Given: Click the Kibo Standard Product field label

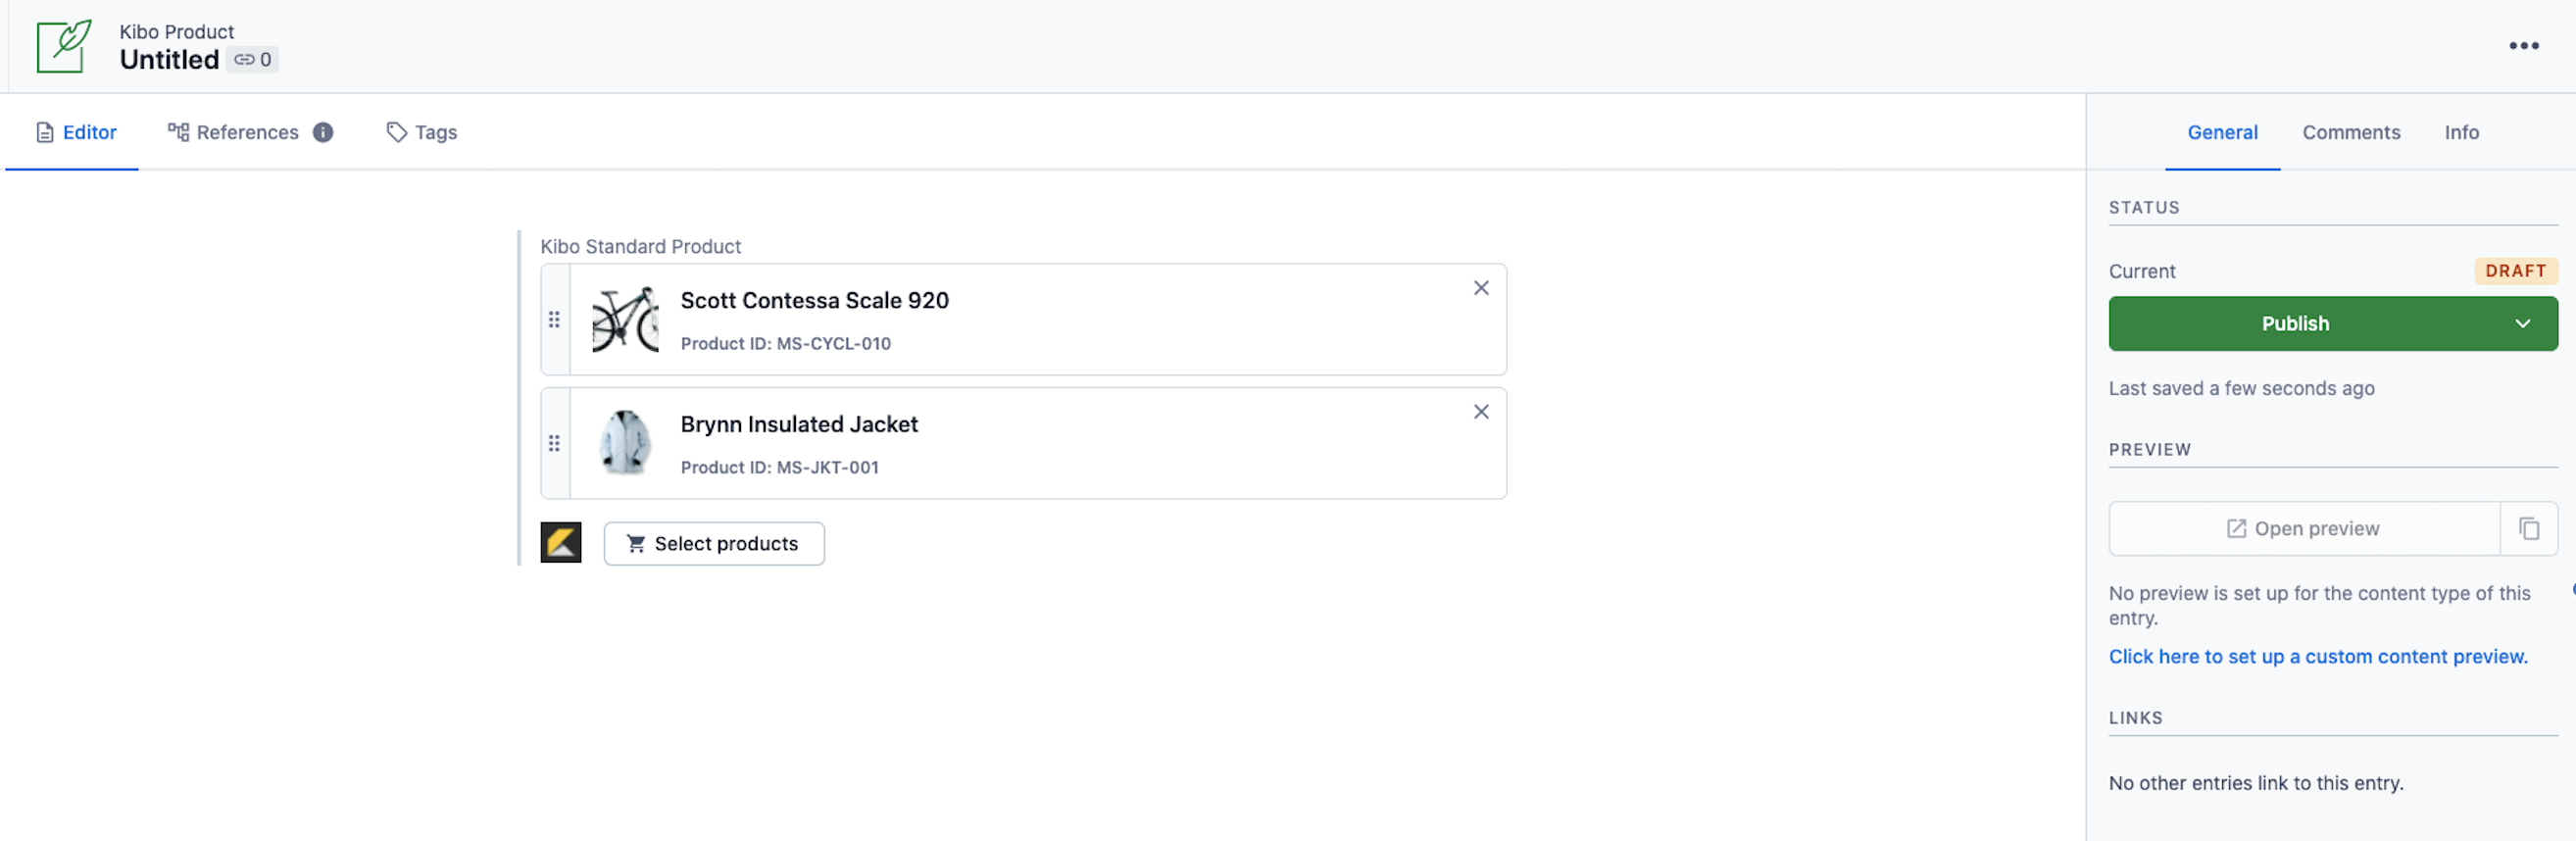Looking at the screenshot, I should 640,246.
